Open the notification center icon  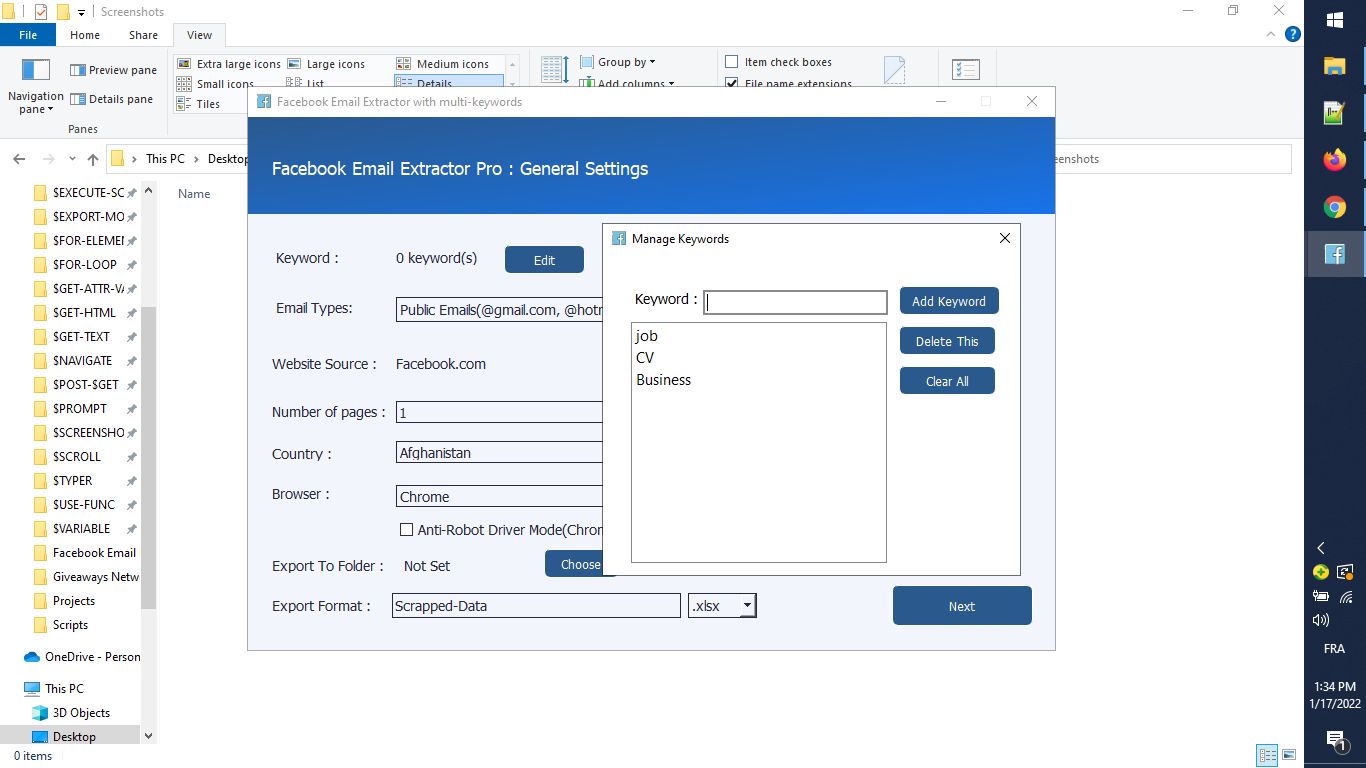[x=1335, y=740]
